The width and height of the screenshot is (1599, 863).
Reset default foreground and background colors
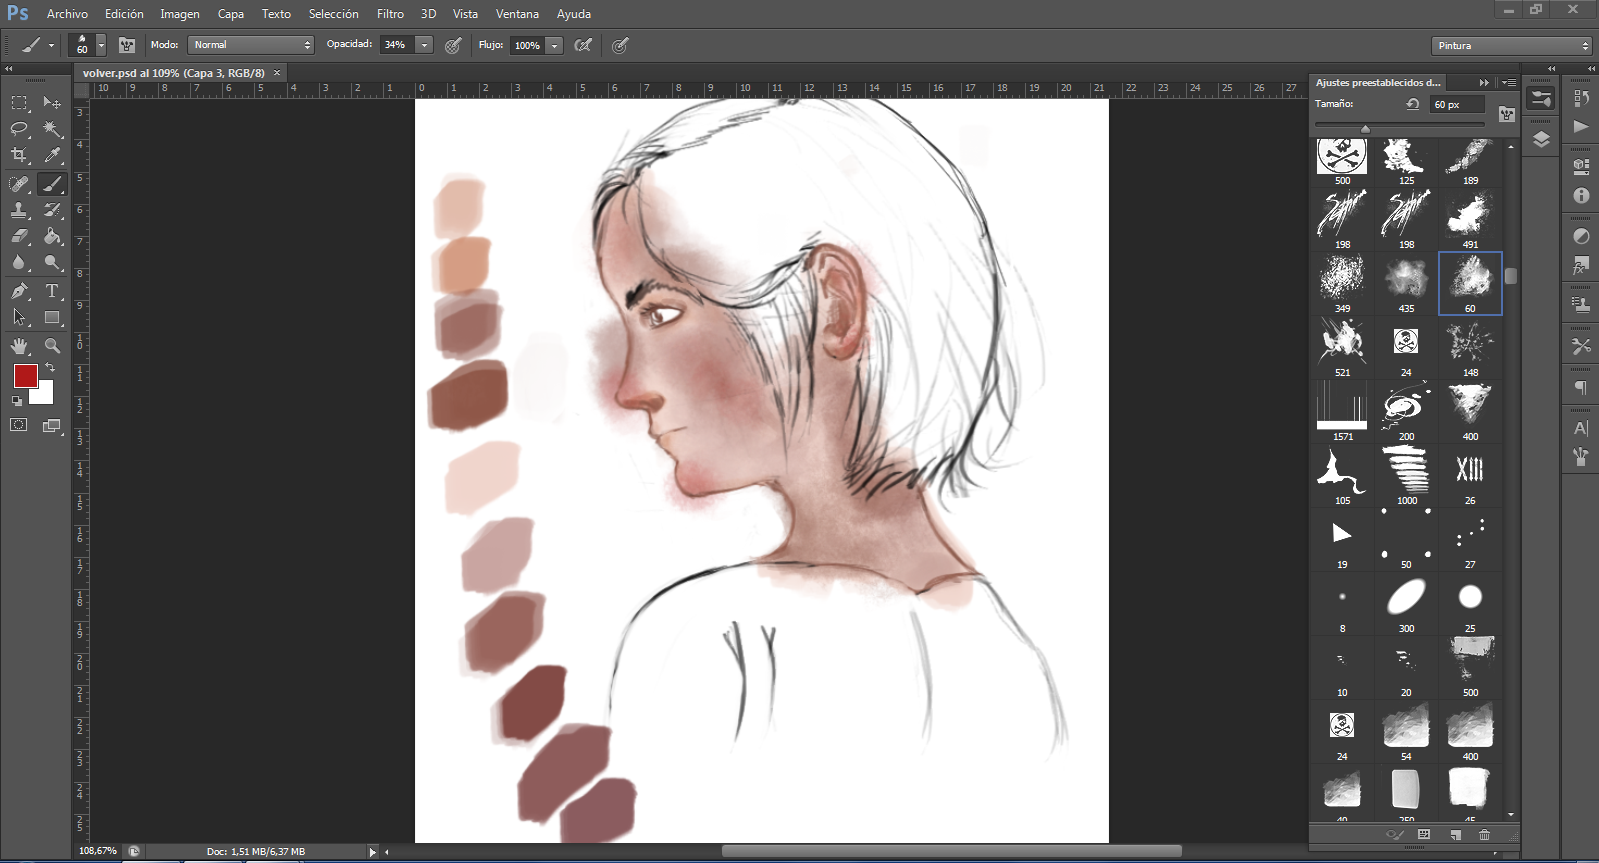coord(17,401)
